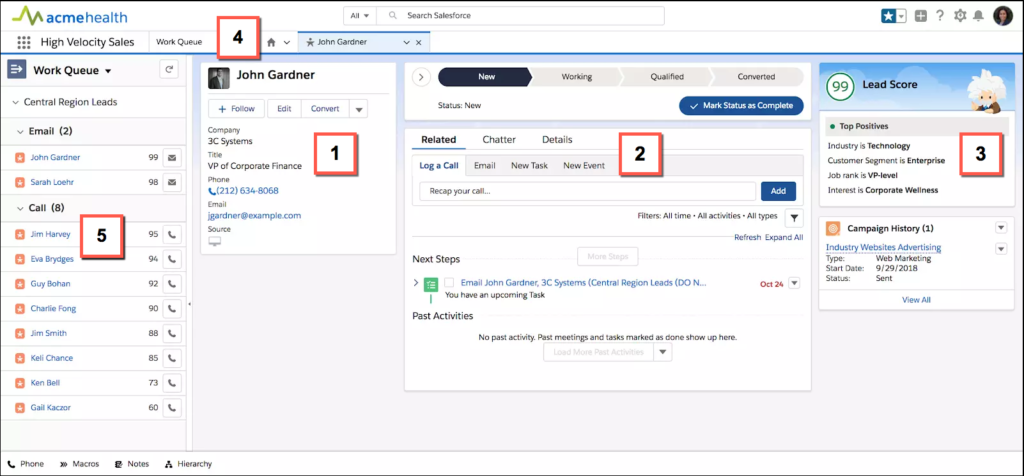1024x476 pixels.
Task: Check the Email John Gardner task checkbox
Action: coord(449,283)
